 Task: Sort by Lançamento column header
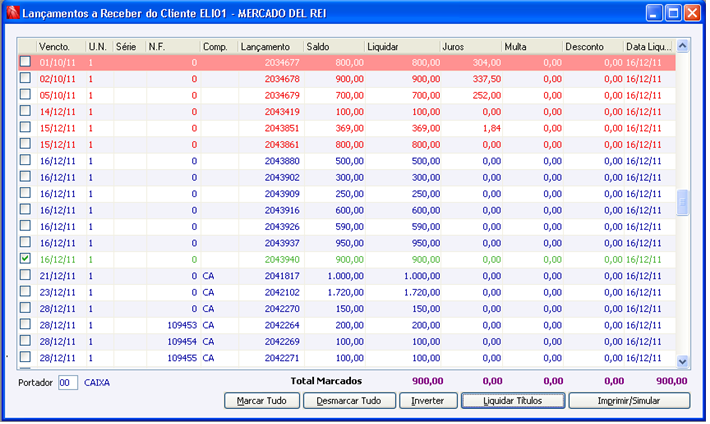[271, 47]
